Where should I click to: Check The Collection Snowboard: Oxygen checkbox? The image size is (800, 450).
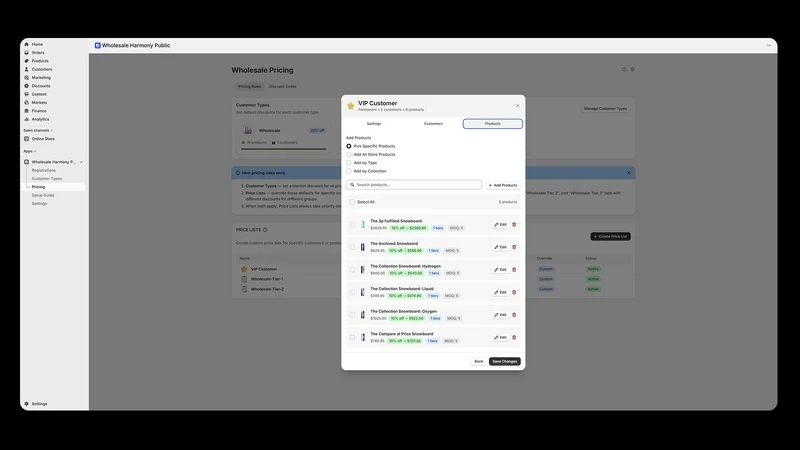pos(353,315)
